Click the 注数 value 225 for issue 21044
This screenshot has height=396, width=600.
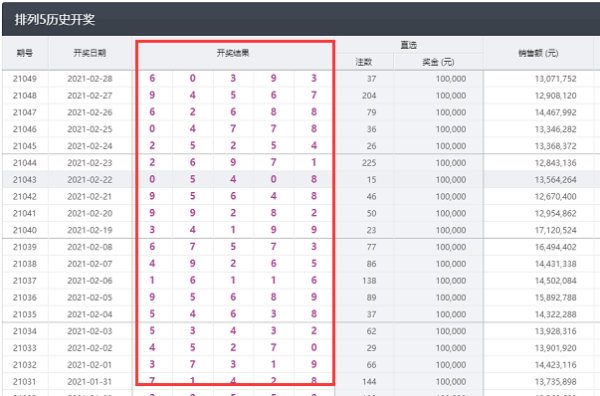pyautogui.click(x=369, y=163)
